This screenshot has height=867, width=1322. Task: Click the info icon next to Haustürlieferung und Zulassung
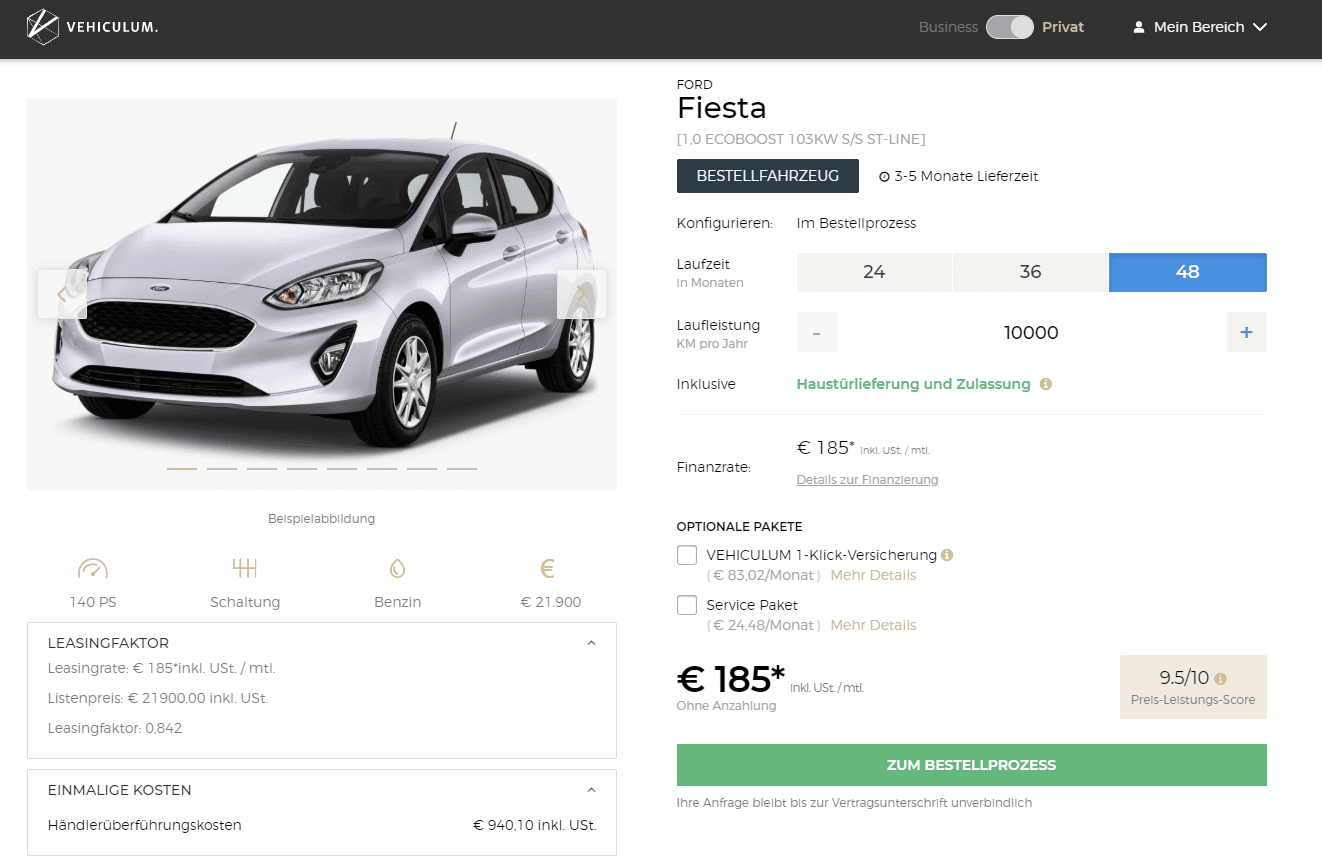coord(1046,384)
